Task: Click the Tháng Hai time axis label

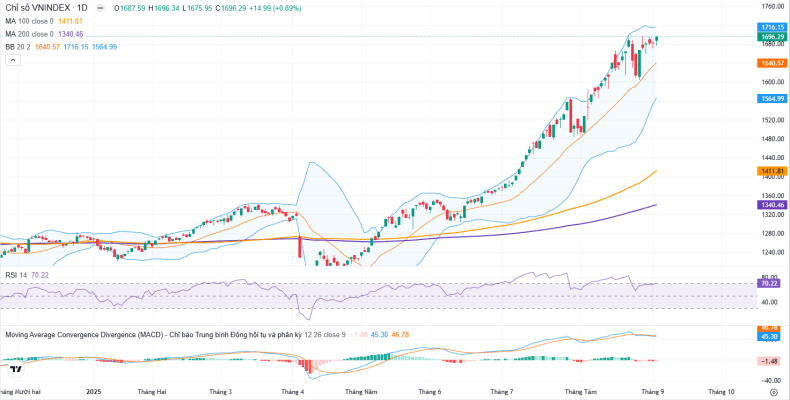Action: pyautogui.click(x=152, y=391)
